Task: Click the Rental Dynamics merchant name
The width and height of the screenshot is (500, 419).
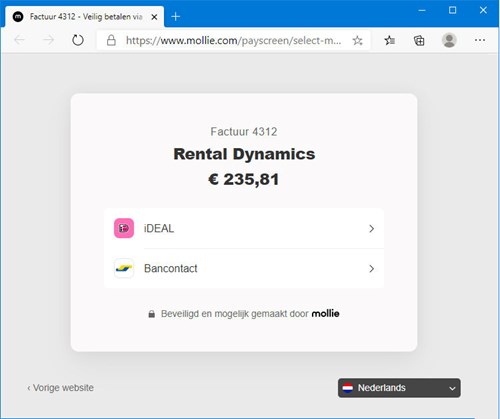Action: [244, 154]
